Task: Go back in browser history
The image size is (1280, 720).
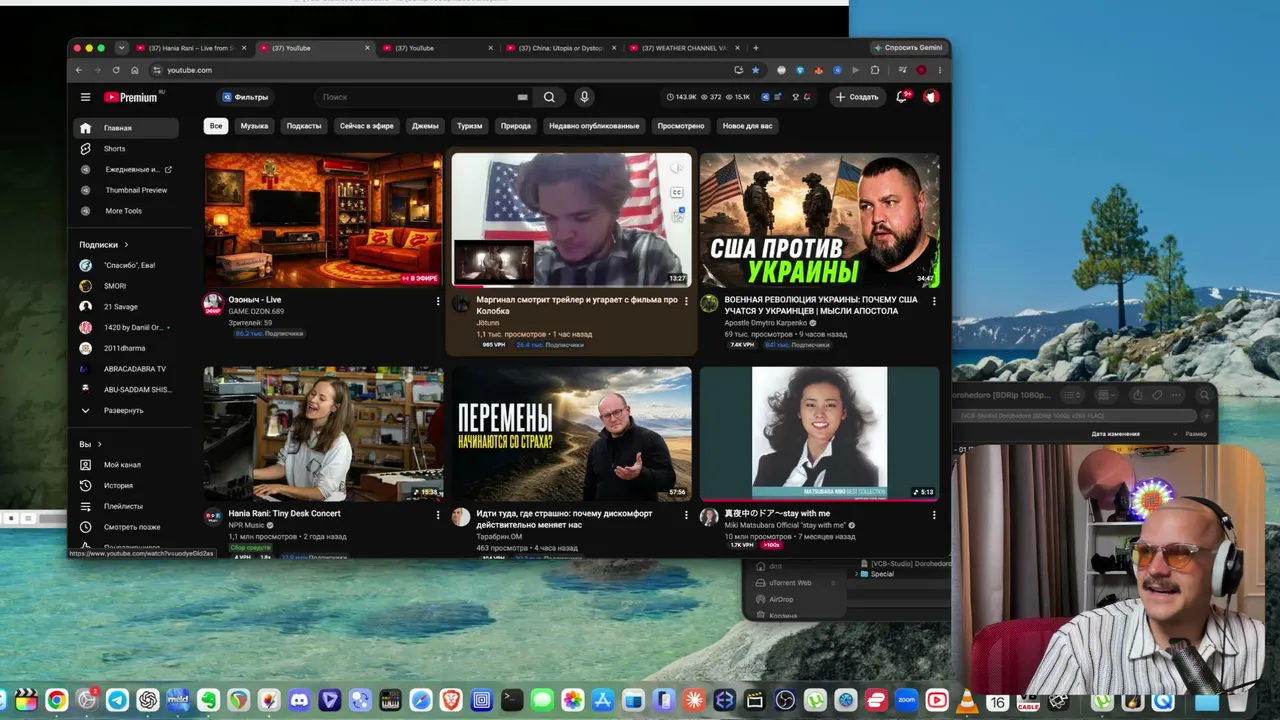Action: tap(79, 70)
